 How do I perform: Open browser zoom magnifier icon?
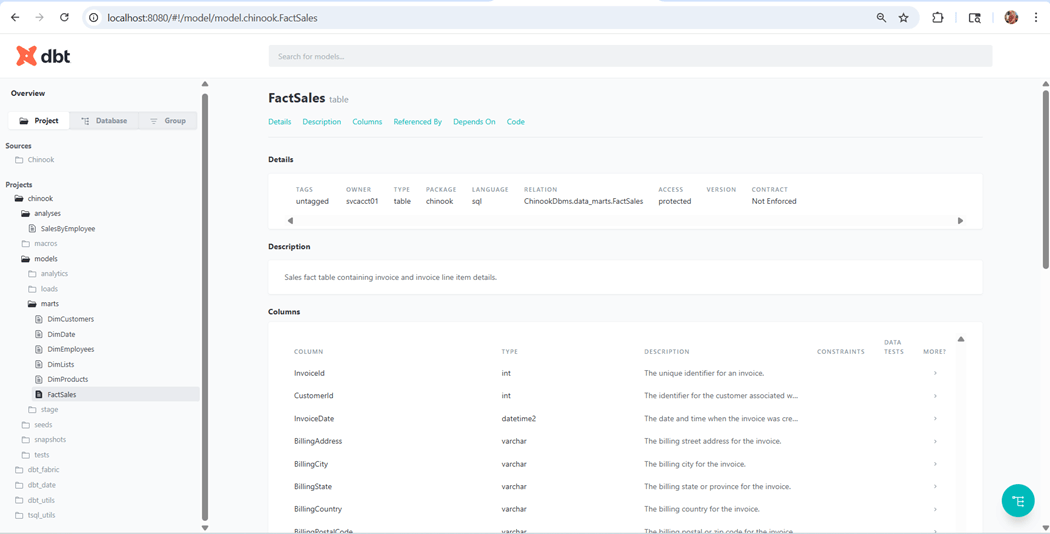tap(881, 18)
